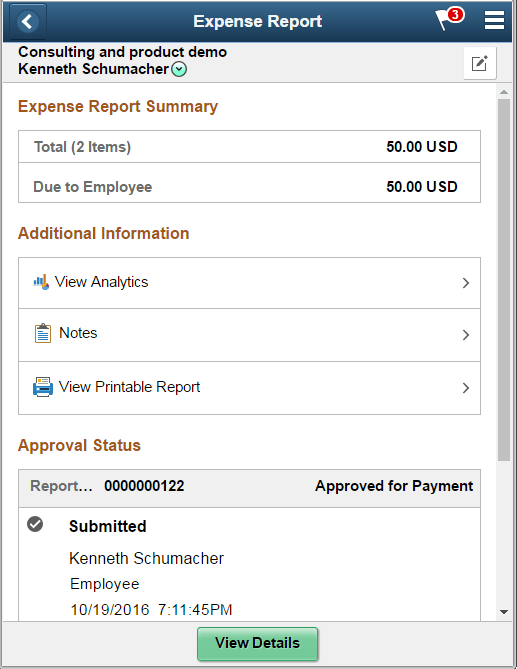Click the Total amount 50.00 USD
Viewport: 517px width, 669px height.
pos(422,147)
